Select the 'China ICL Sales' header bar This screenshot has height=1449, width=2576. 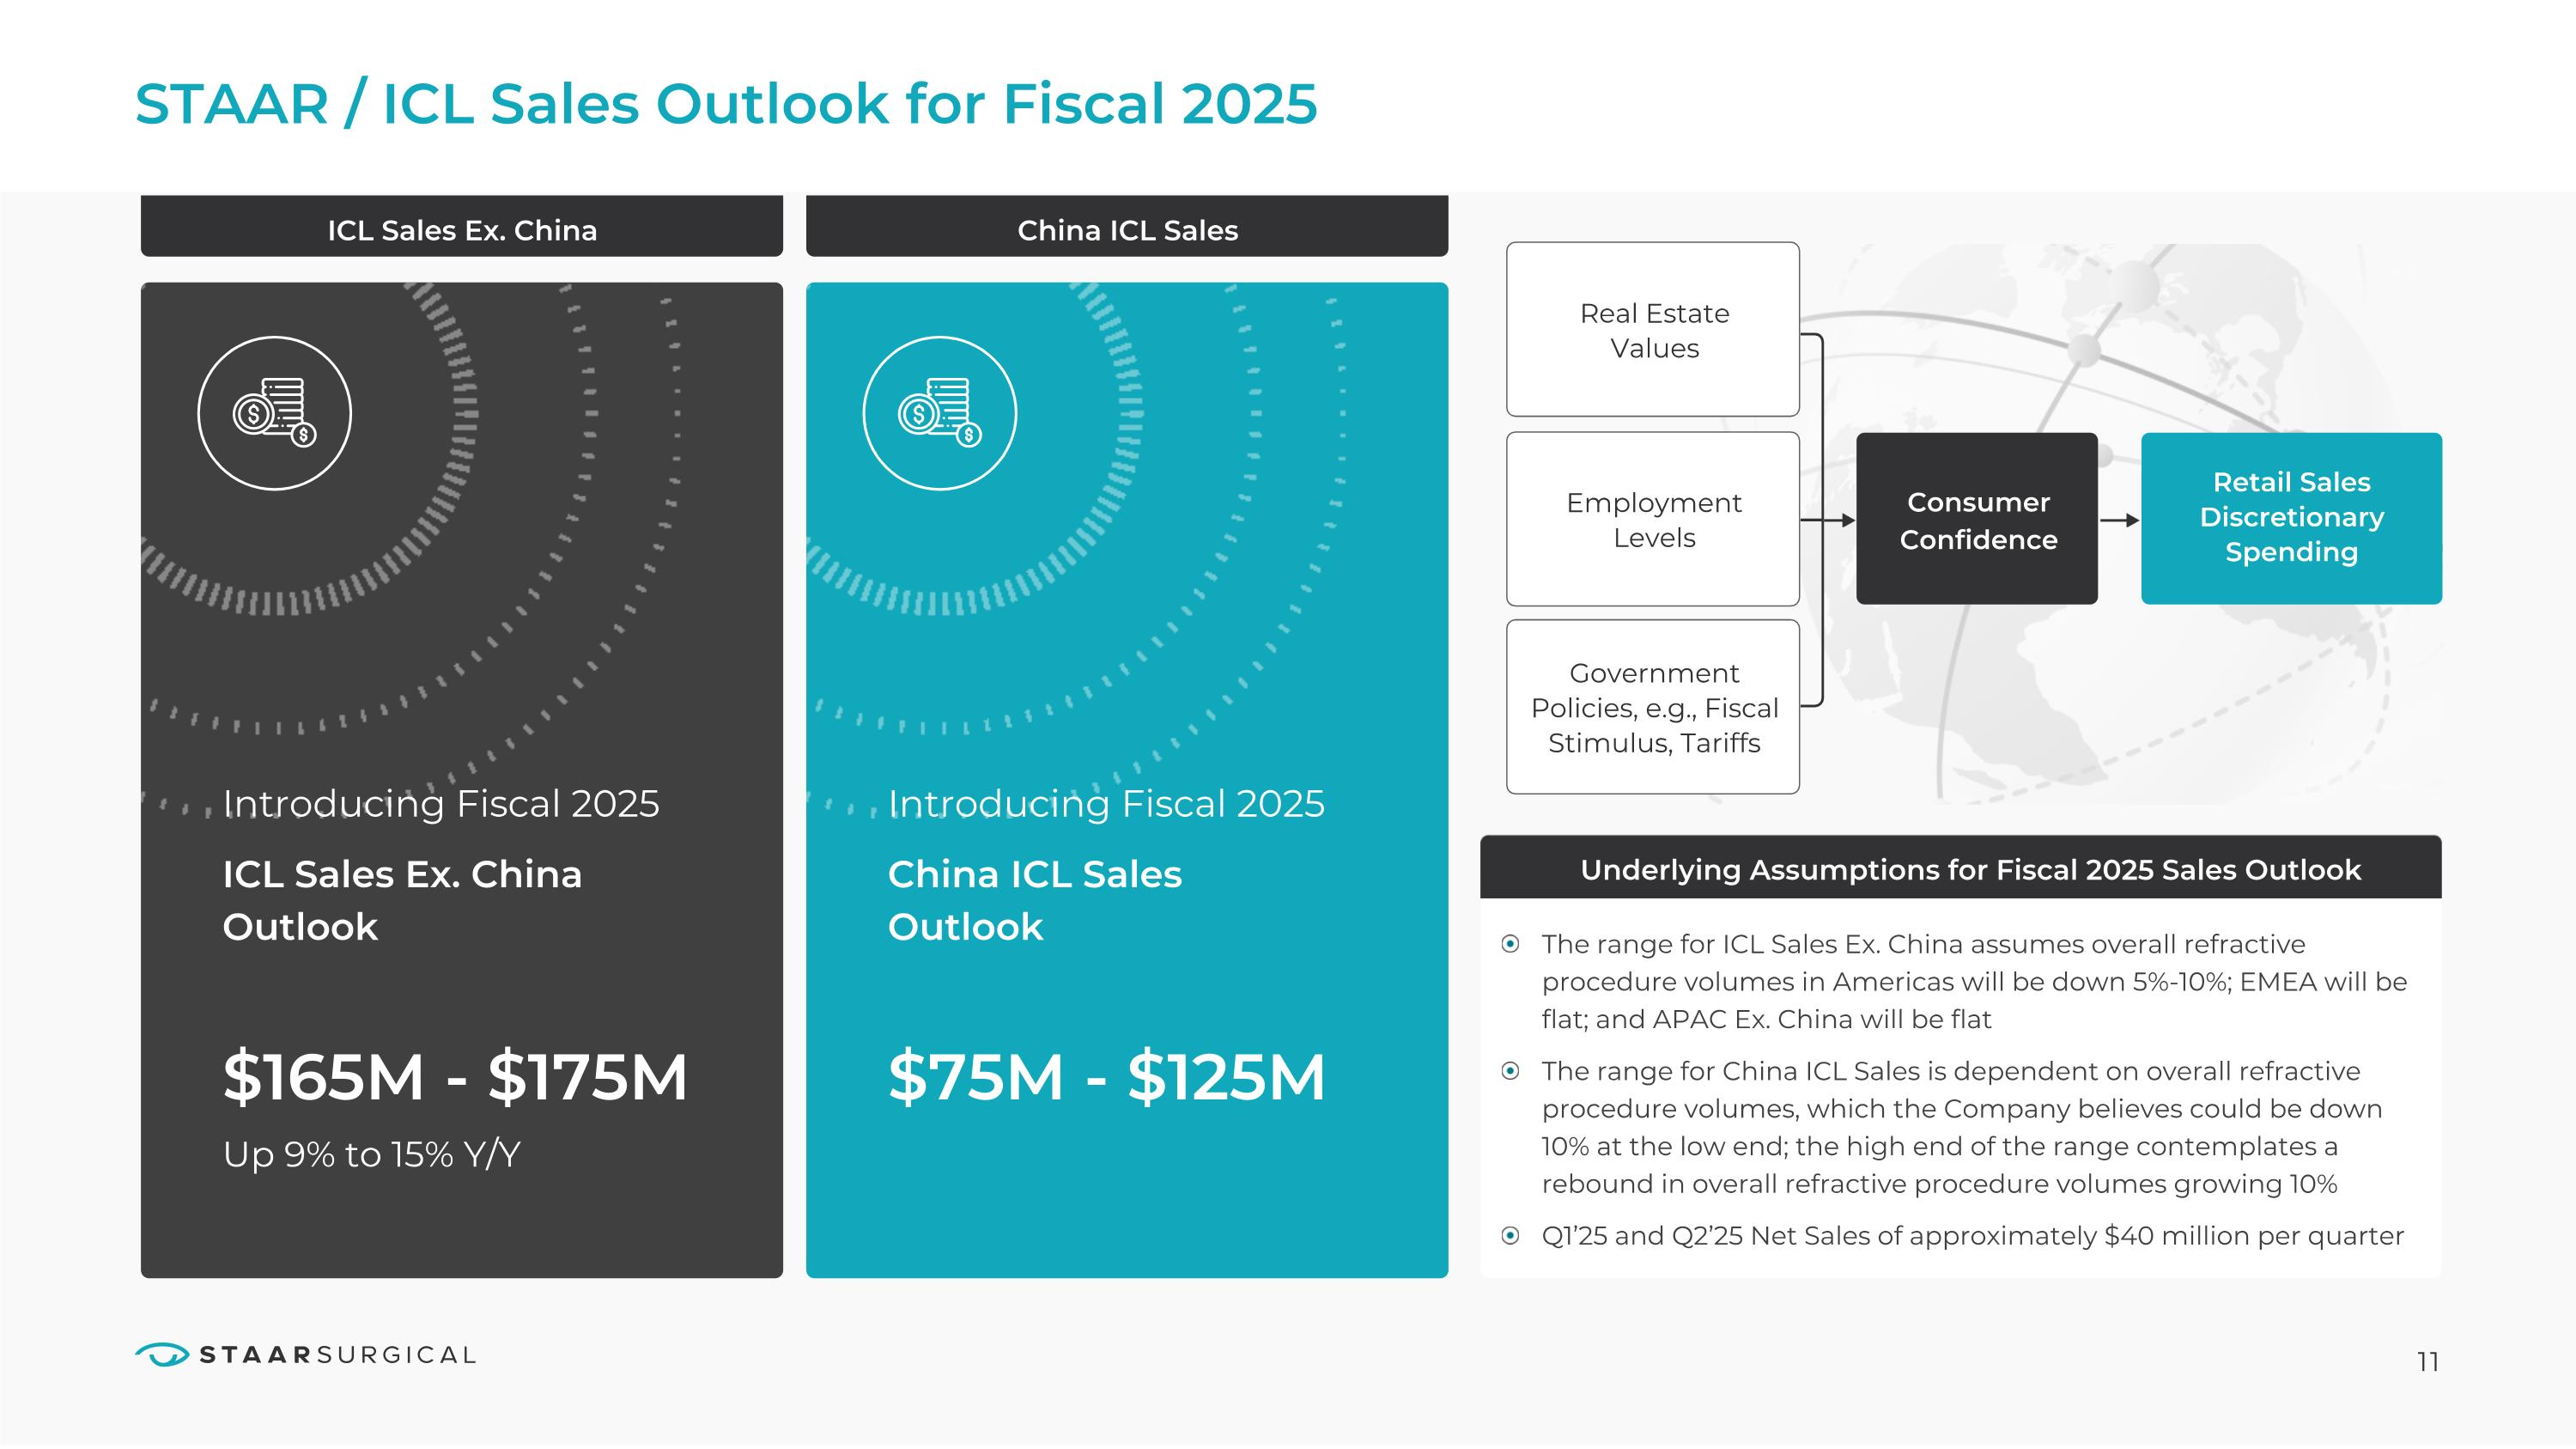[1127, 227]
